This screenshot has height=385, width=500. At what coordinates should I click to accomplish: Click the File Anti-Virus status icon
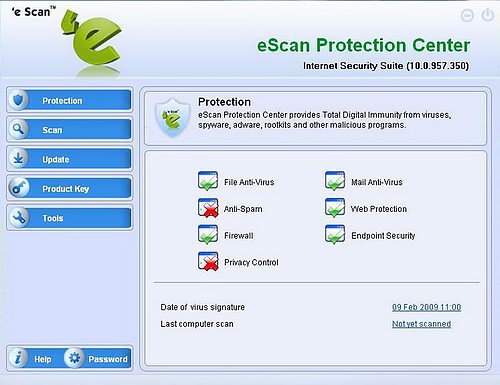208,181
